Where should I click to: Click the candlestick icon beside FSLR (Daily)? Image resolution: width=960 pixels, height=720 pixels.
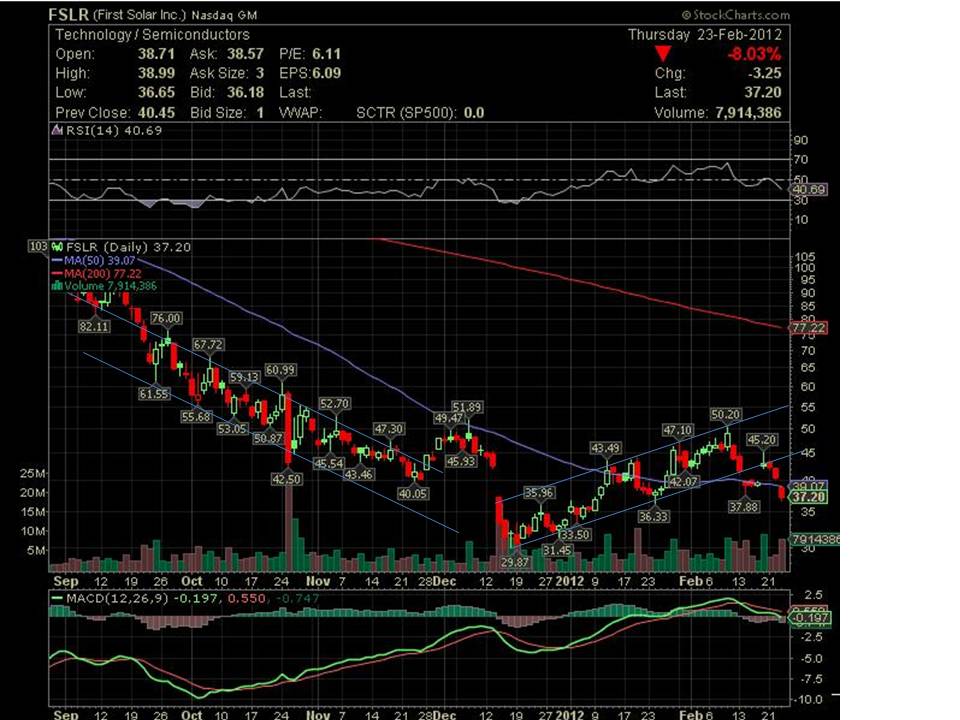[x=58, y=247]
